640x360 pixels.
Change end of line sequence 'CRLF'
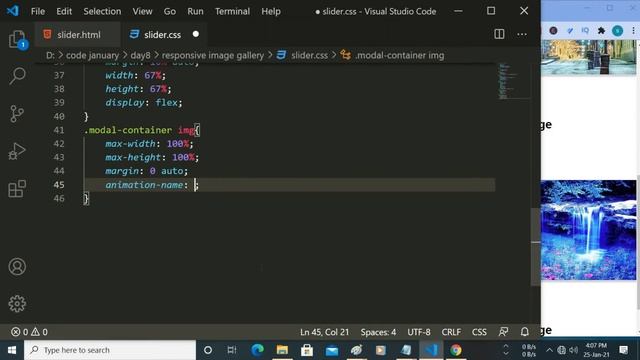(451, 332)
